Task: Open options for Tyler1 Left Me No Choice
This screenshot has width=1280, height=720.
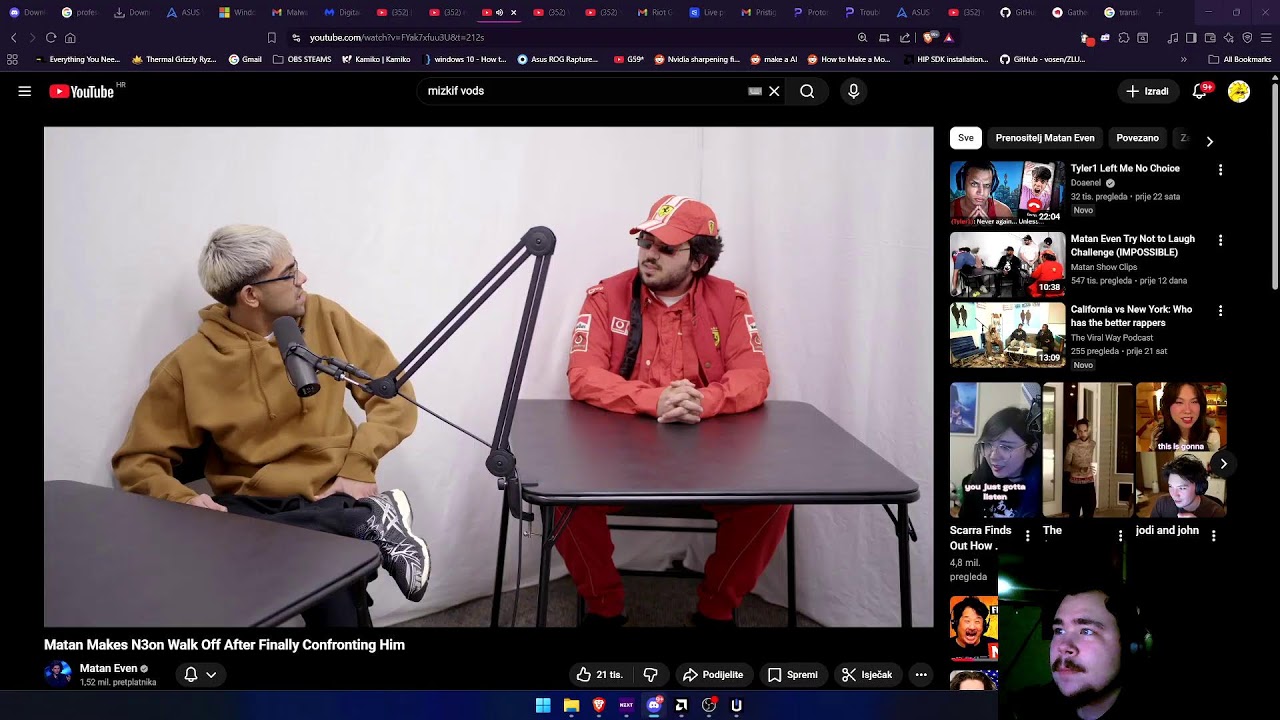Action: tap(1220, 170)
